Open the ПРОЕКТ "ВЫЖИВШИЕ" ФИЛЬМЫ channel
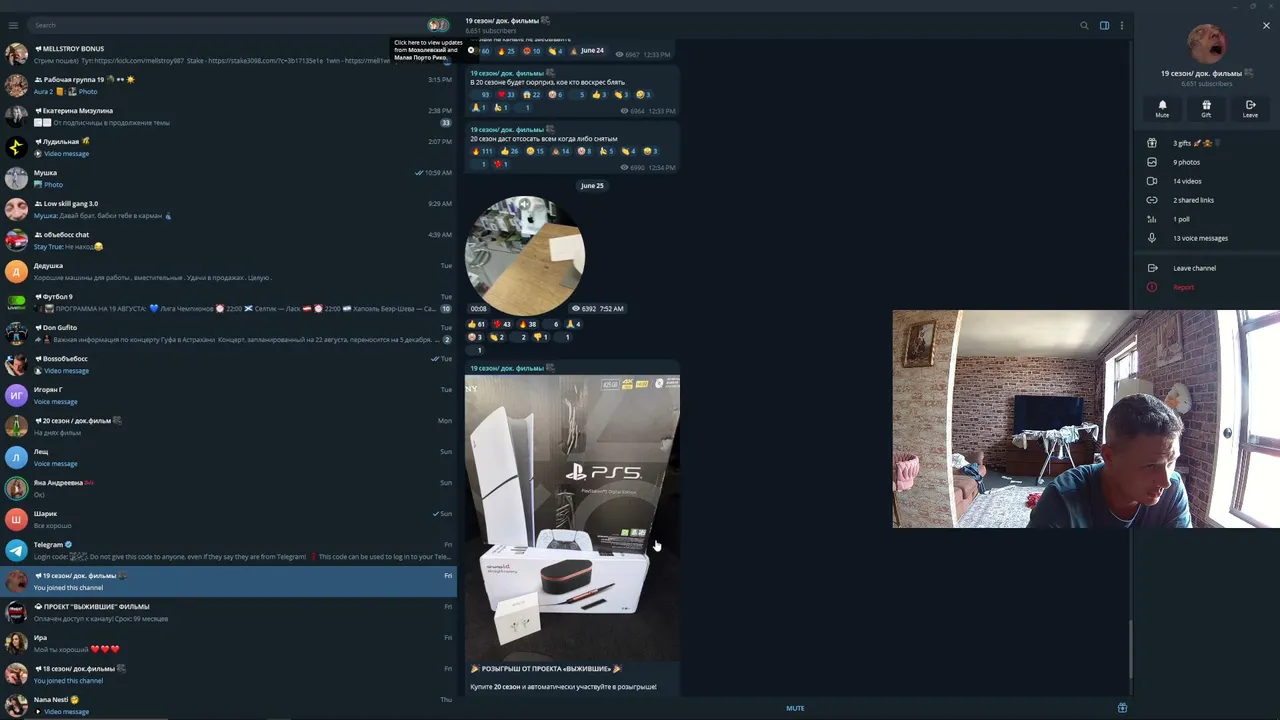1280x720 pixels. [x=228, y=612]
